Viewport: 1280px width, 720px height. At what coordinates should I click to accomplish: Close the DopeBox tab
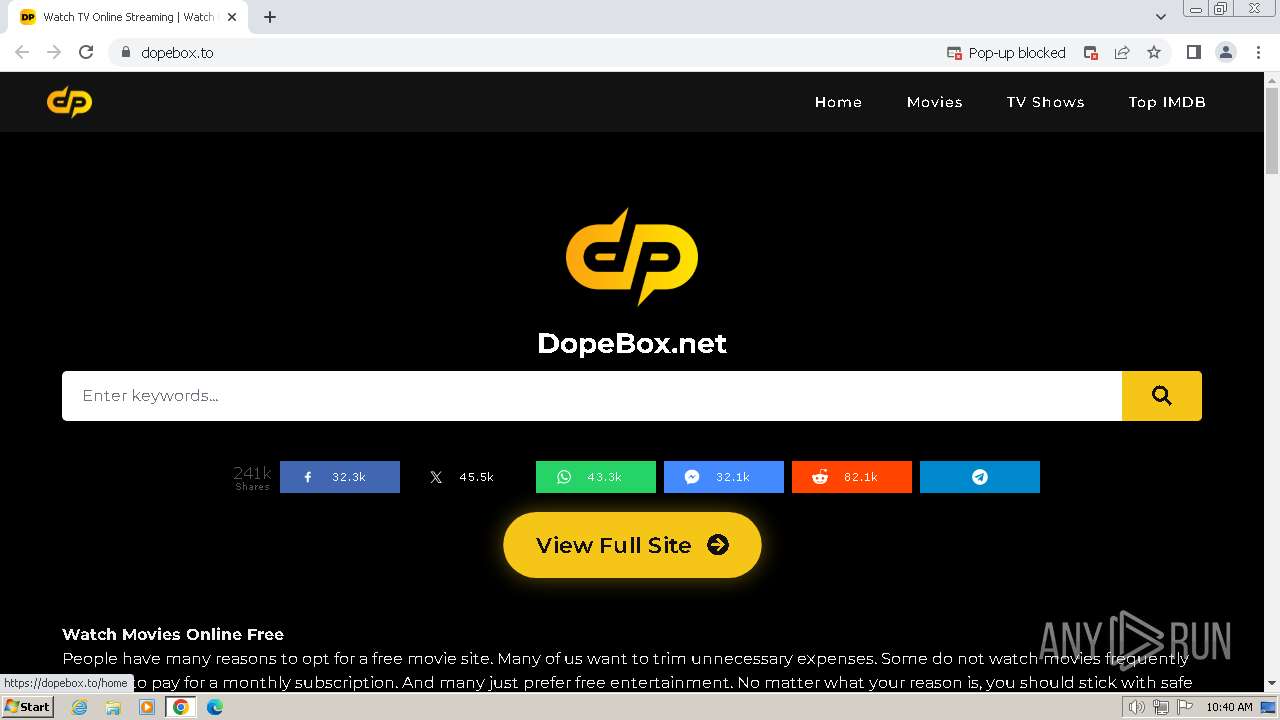point(232,17)
